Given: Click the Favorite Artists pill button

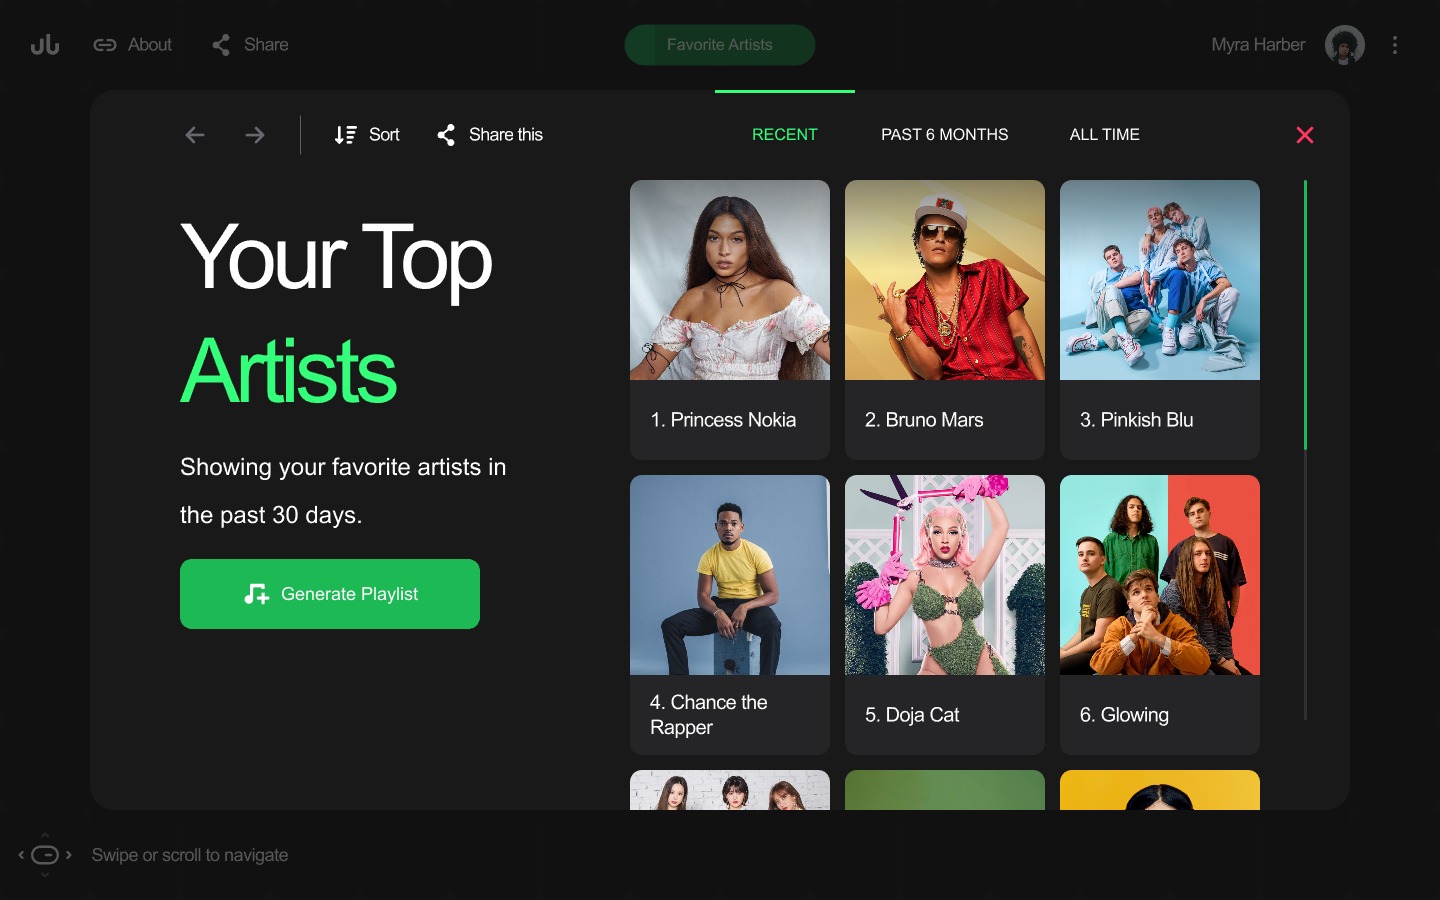Looking at the screenshot, I should click(x=720, y=45).
